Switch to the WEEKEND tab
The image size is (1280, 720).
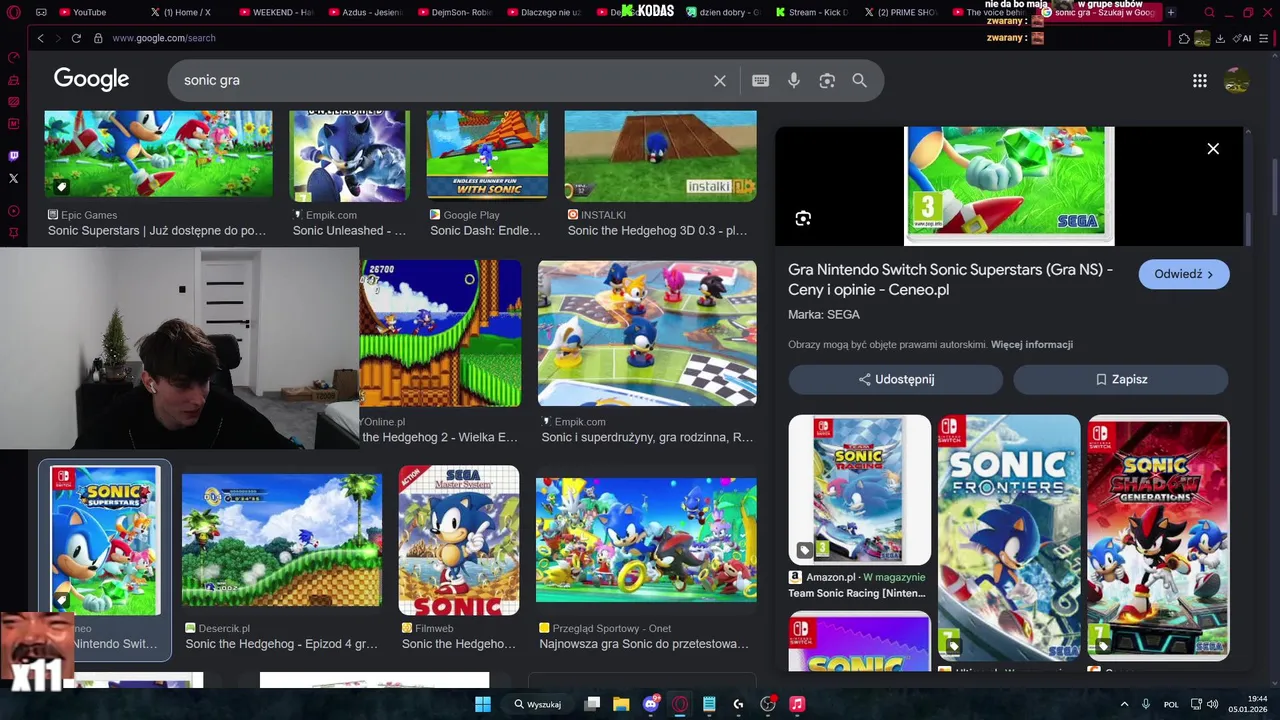tap(277, 12)
